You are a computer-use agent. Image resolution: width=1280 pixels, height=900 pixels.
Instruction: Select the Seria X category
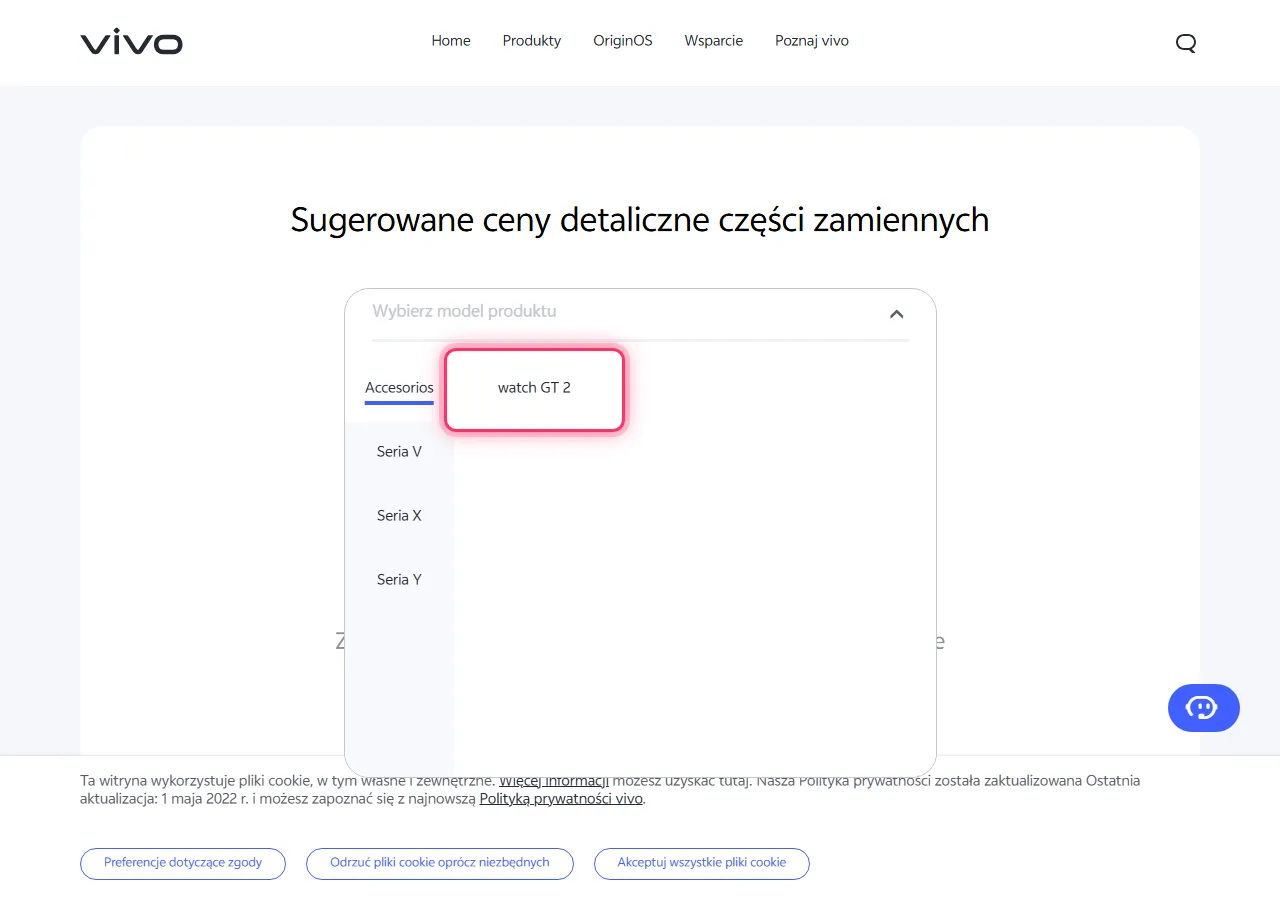[399, 516]
